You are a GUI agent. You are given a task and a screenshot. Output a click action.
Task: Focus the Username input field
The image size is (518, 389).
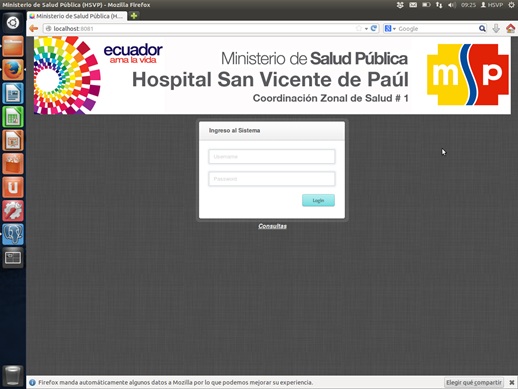(x=272, y=156)
